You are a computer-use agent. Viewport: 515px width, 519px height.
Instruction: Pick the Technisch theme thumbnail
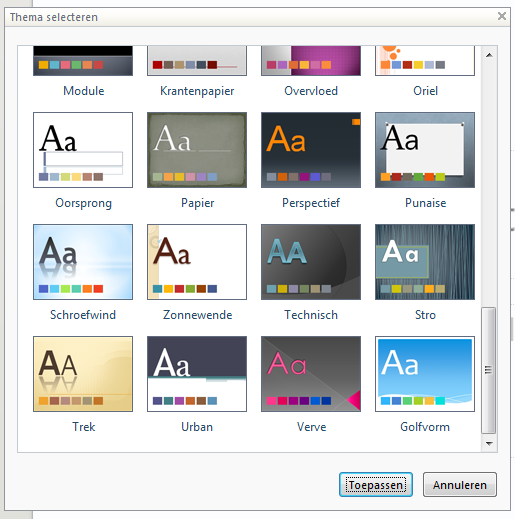click(311, 262)
